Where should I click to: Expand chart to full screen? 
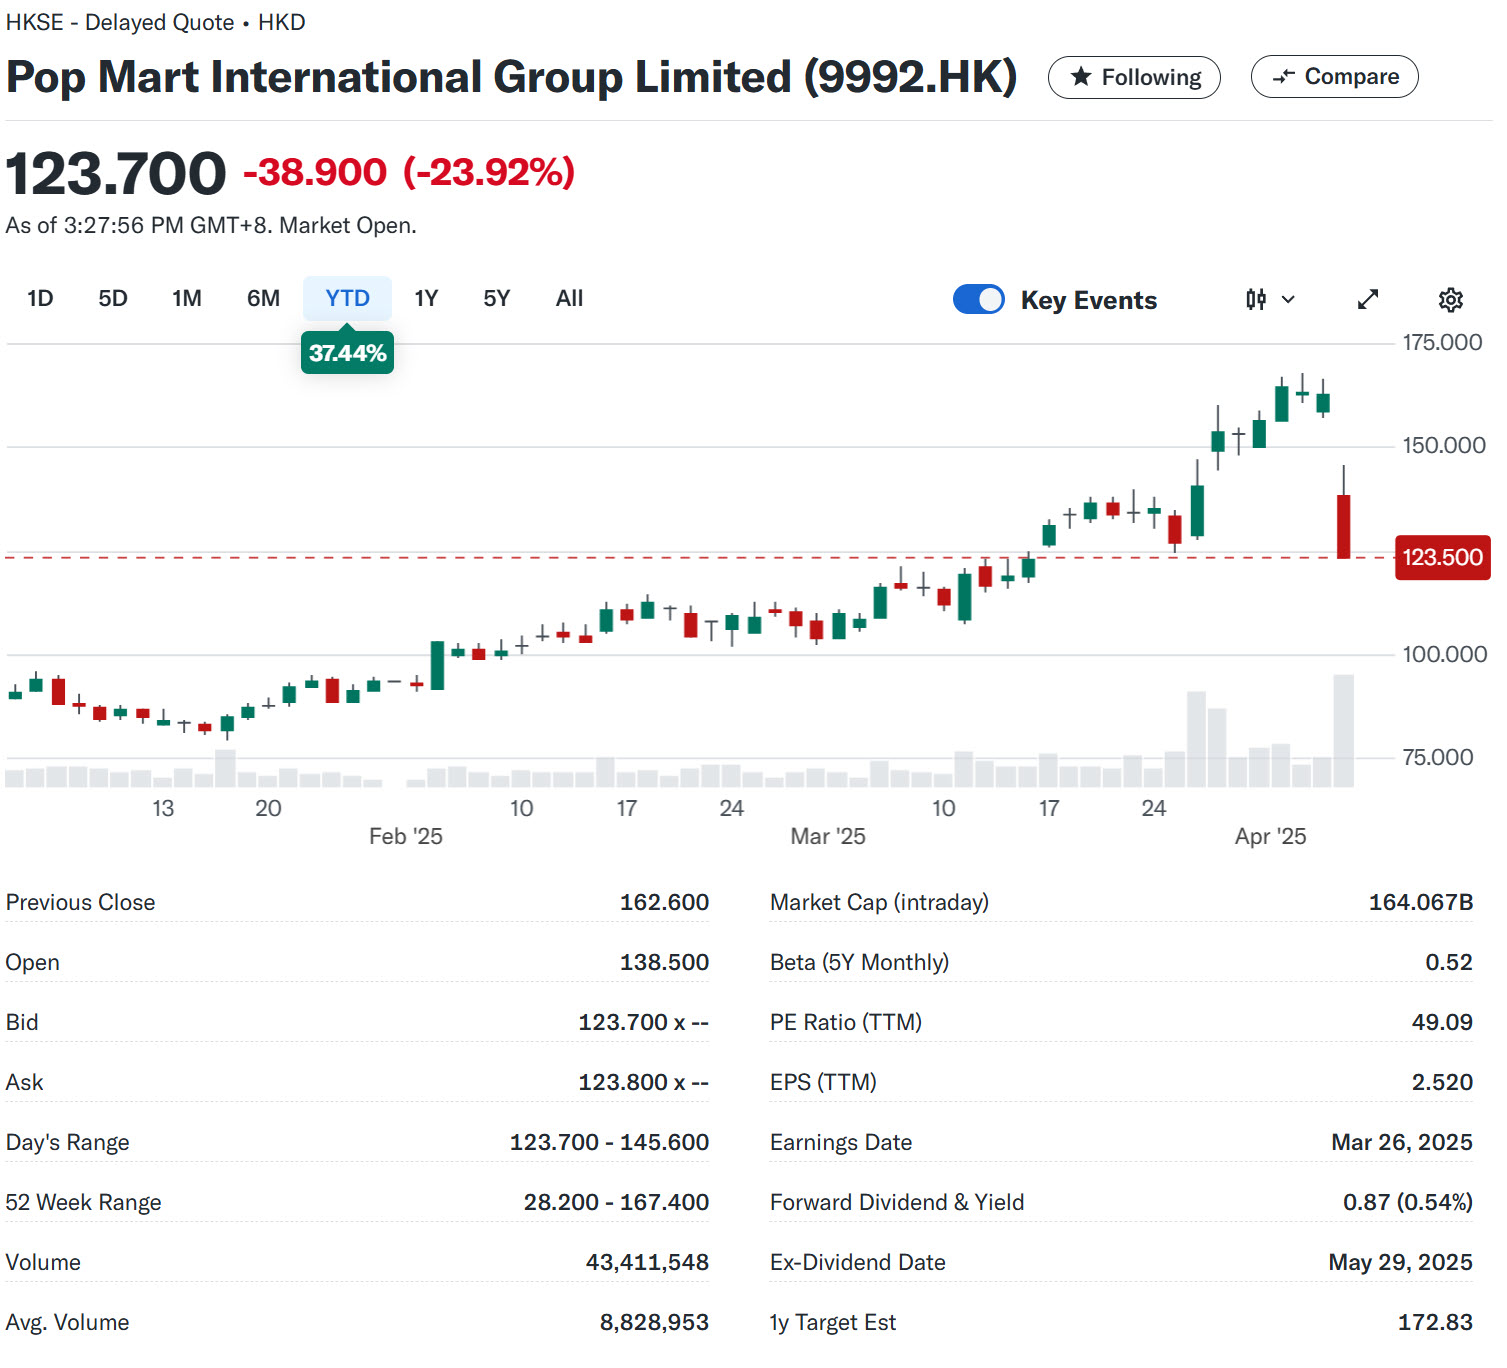pos(1368,299)
